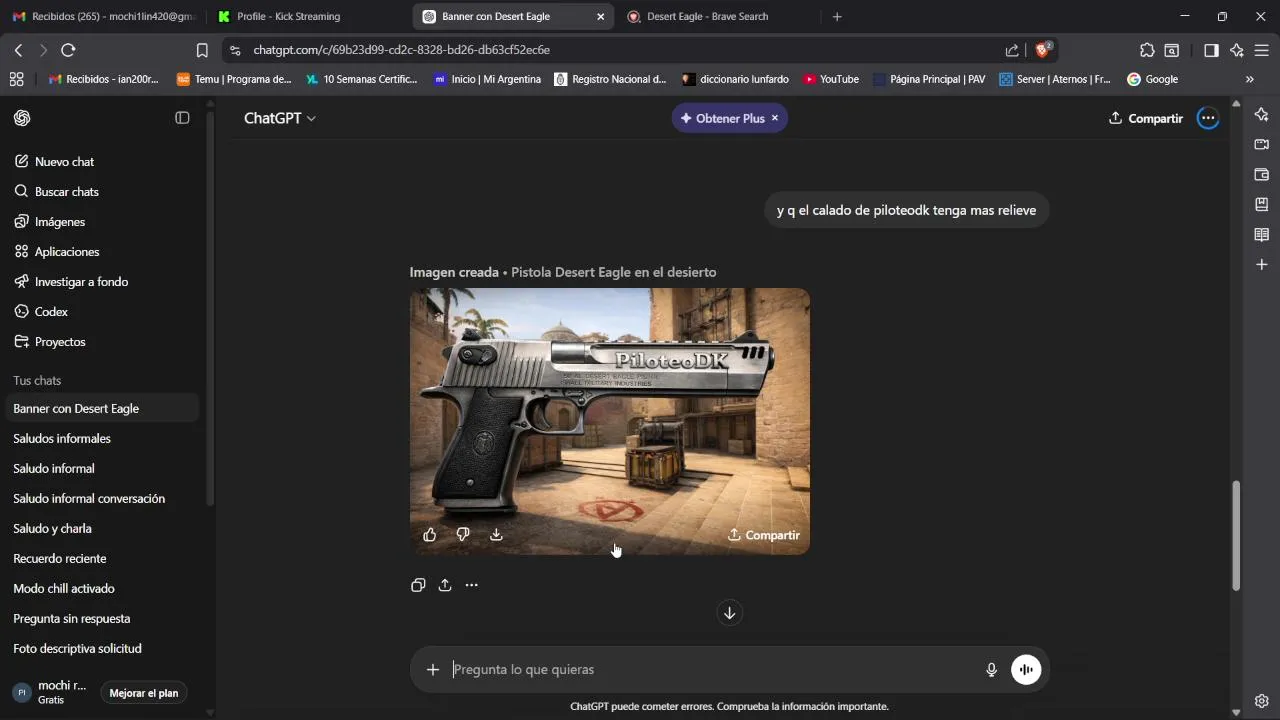
Task: Click the ChatGPT logo icon in sidebar
Action: (22, 118)
